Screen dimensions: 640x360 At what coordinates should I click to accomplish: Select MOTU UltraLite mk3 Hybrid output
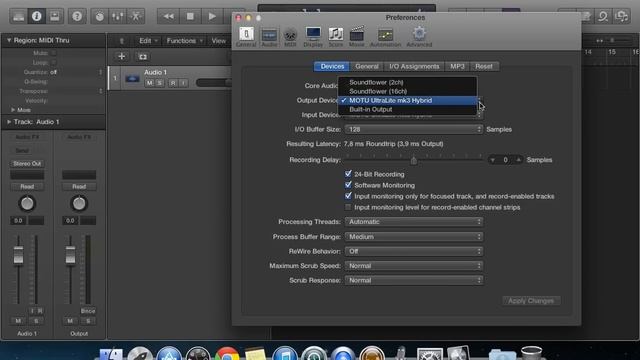pos(407,100)
